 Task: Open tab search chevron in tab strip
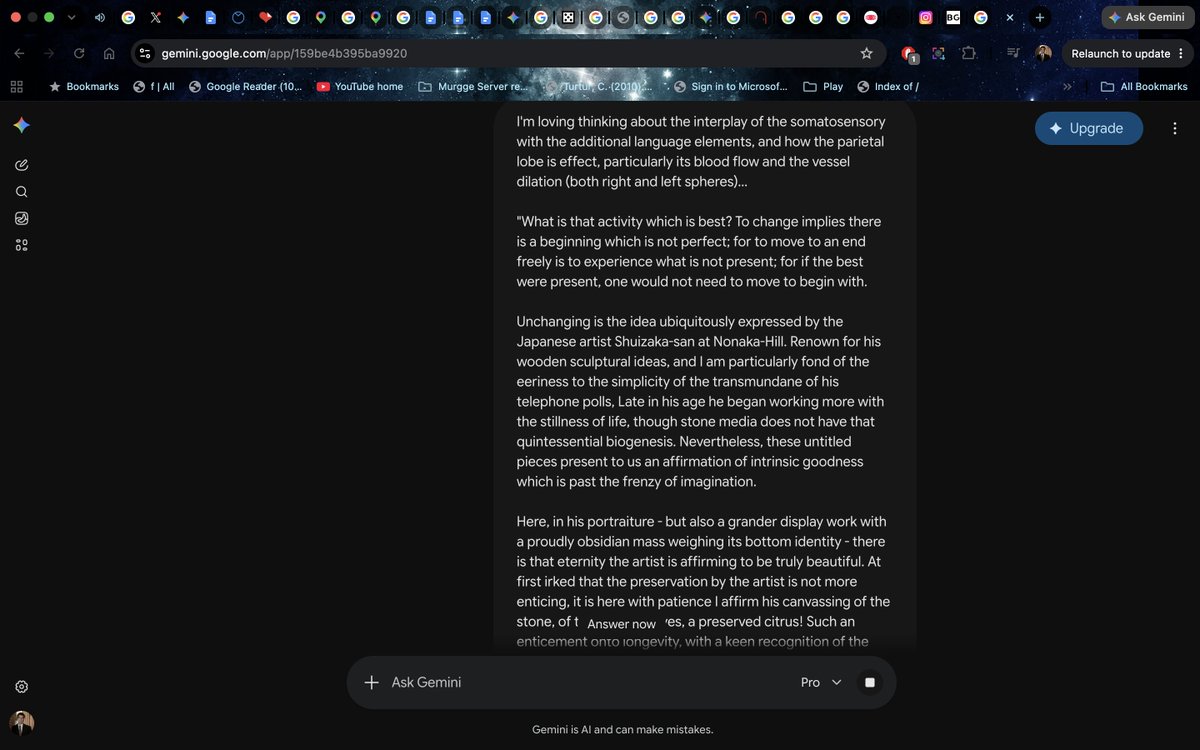click(x=71, y=17)
